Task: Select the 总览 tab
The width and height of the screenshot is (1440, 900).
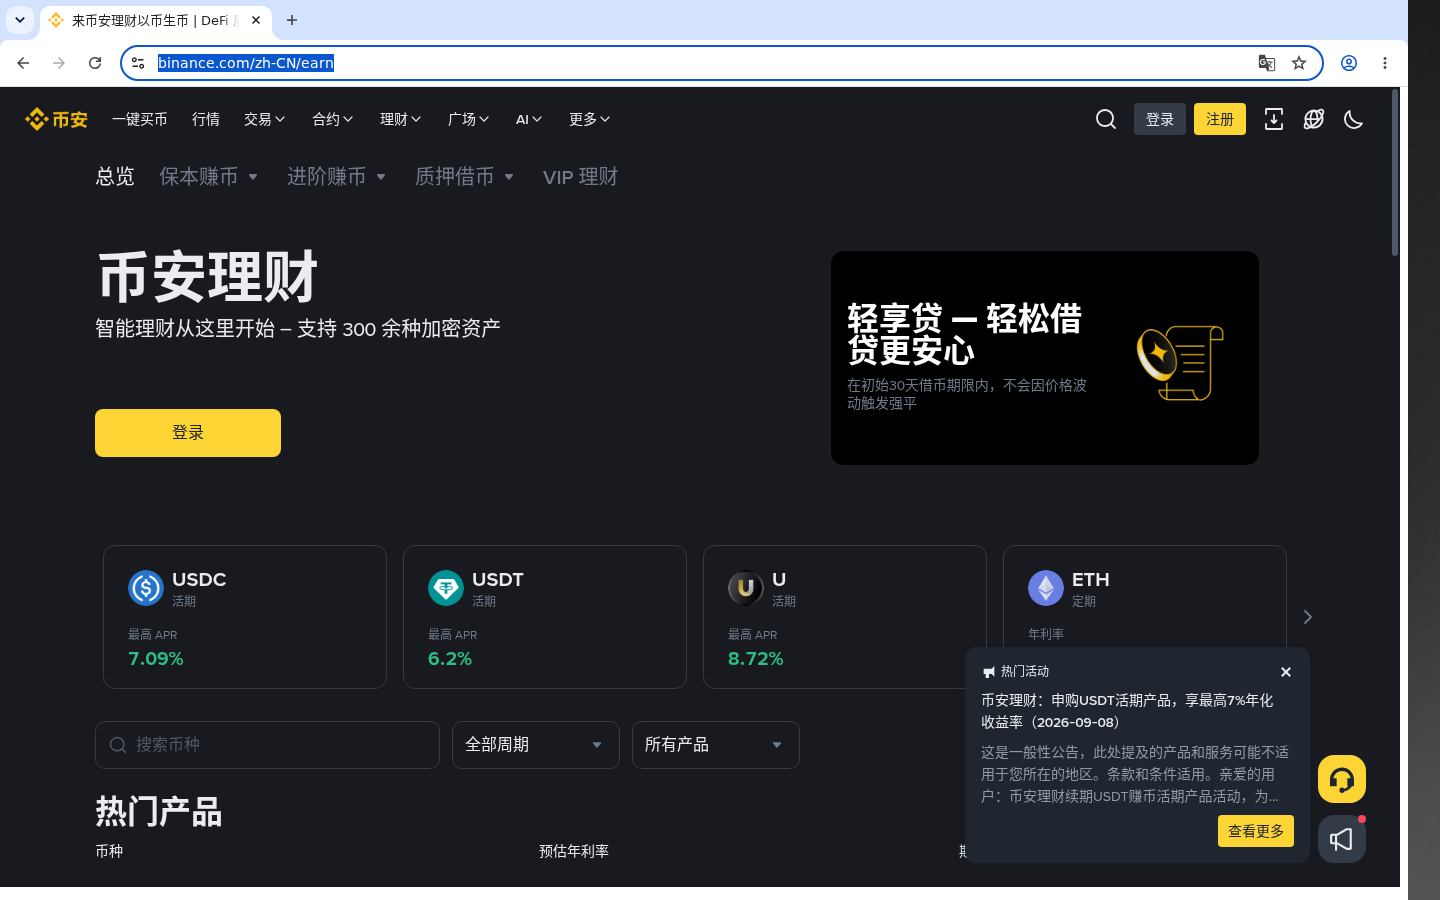Action: tap(115, 177)
